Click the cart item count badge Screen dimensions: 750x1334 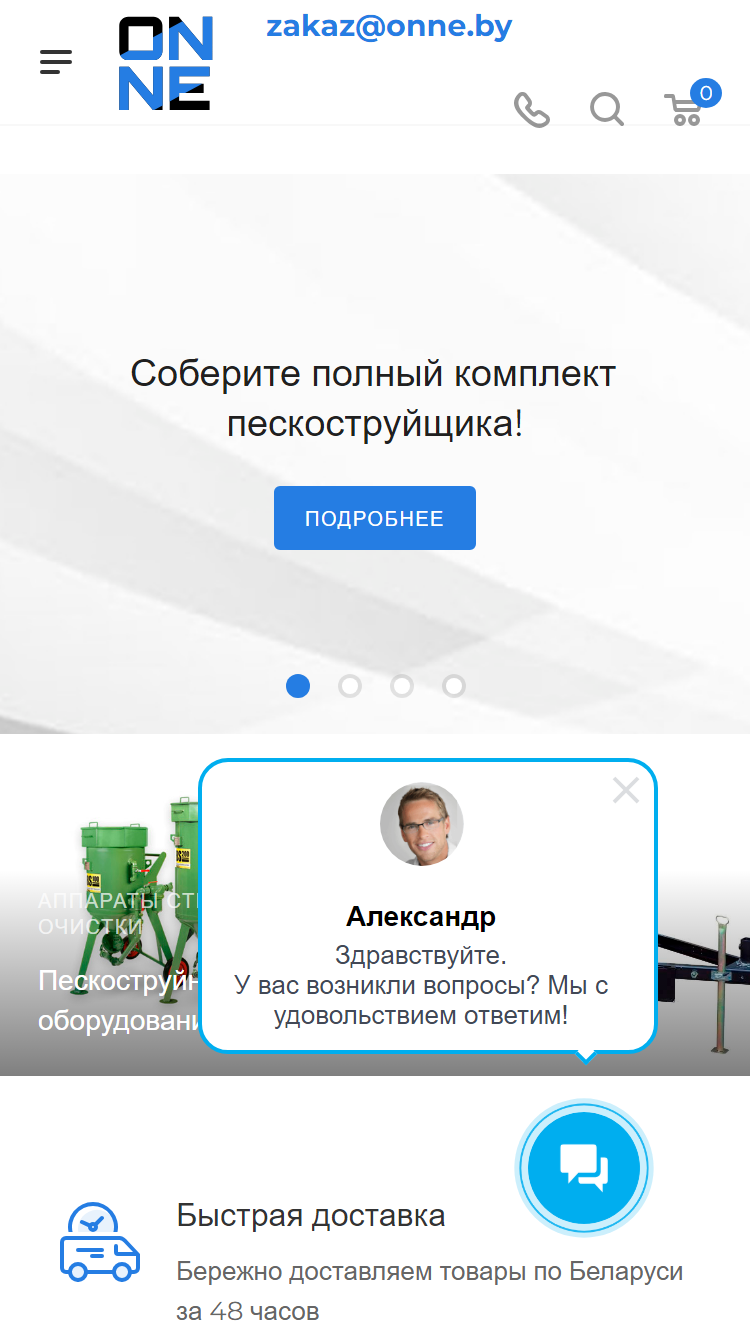tap(706, 94)
